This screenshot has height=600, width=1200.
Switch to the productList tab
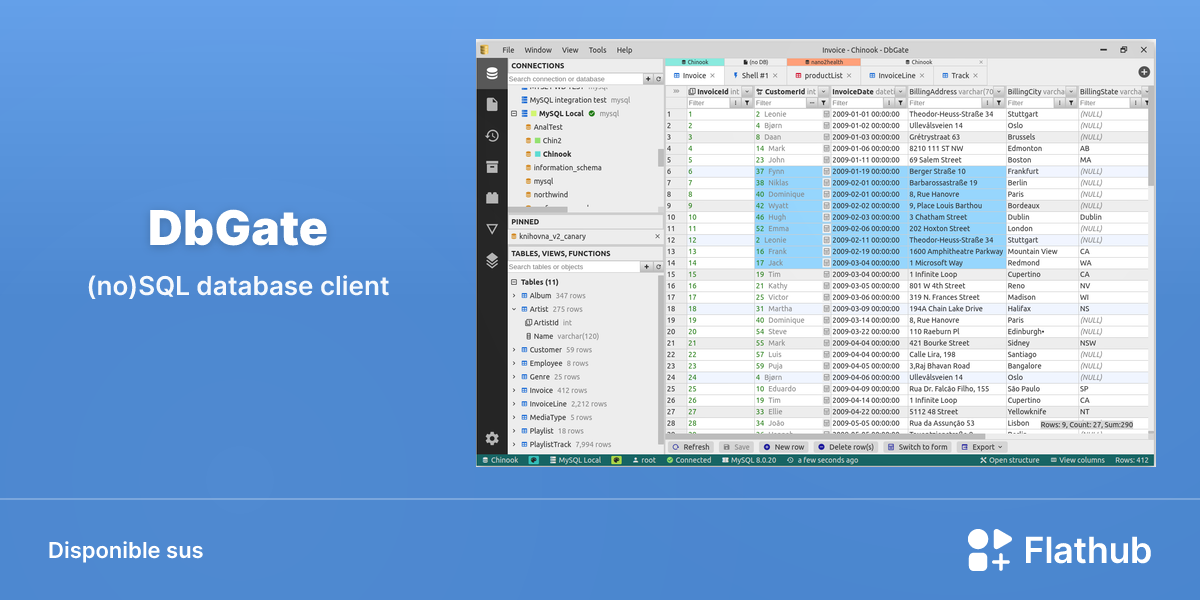coord(823,76)
